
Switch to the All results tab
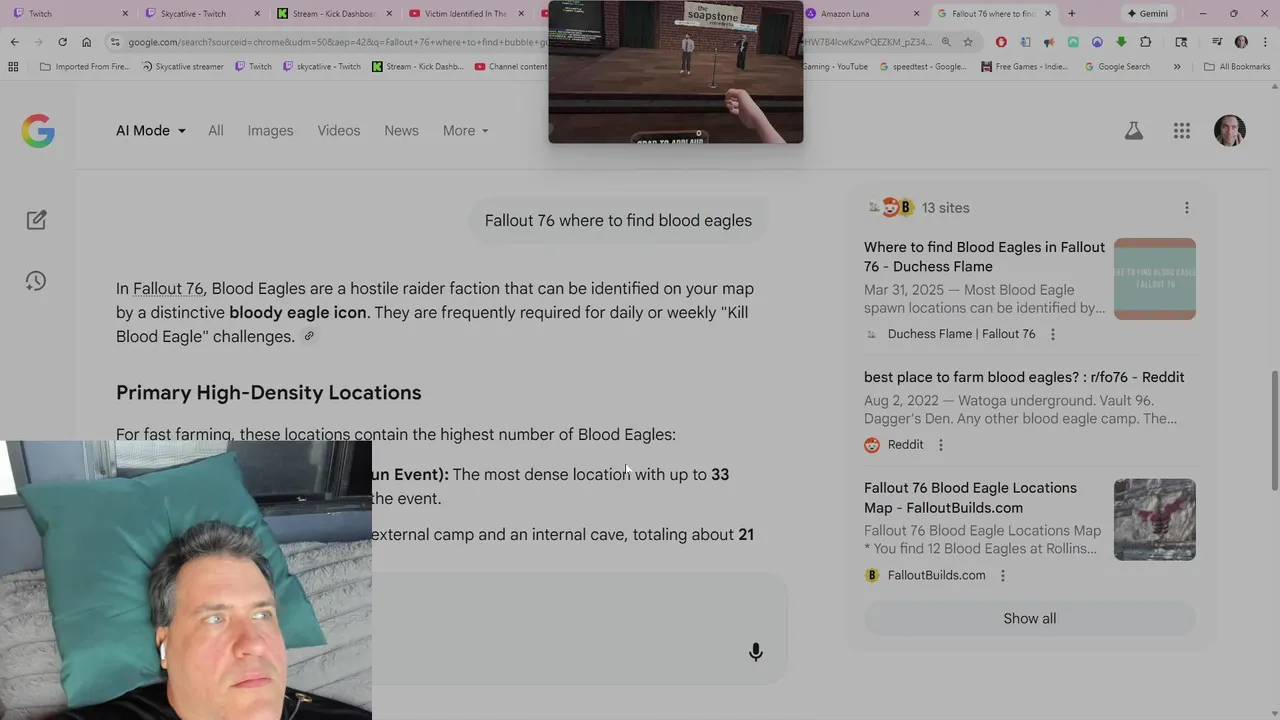[216, 131]
